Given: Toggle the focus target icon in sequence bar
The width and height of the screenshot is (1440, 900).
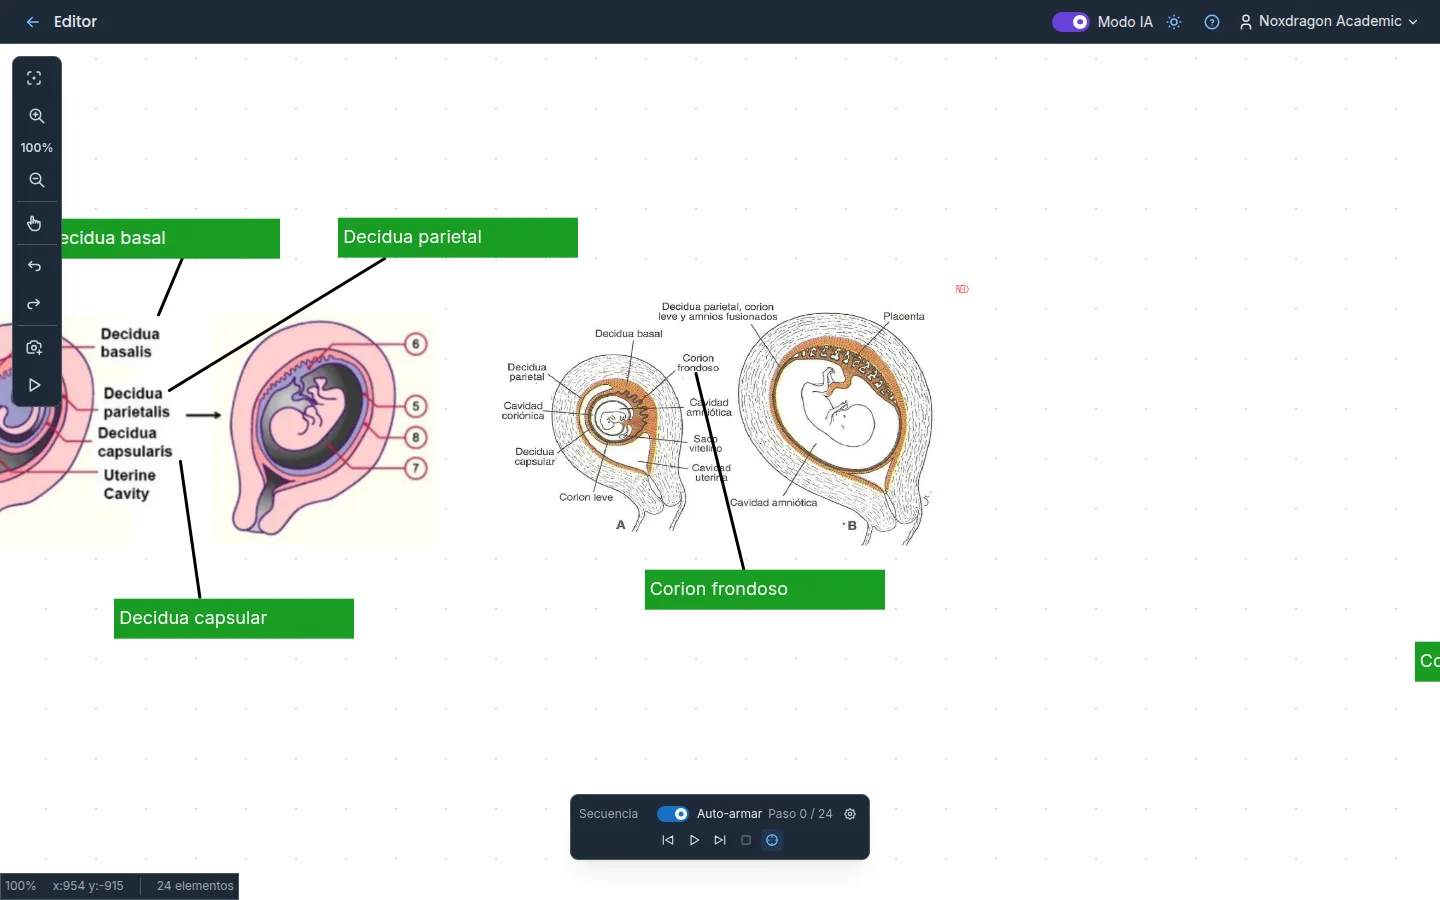Looking at the screenshot, I should click(x=772, y=840).
